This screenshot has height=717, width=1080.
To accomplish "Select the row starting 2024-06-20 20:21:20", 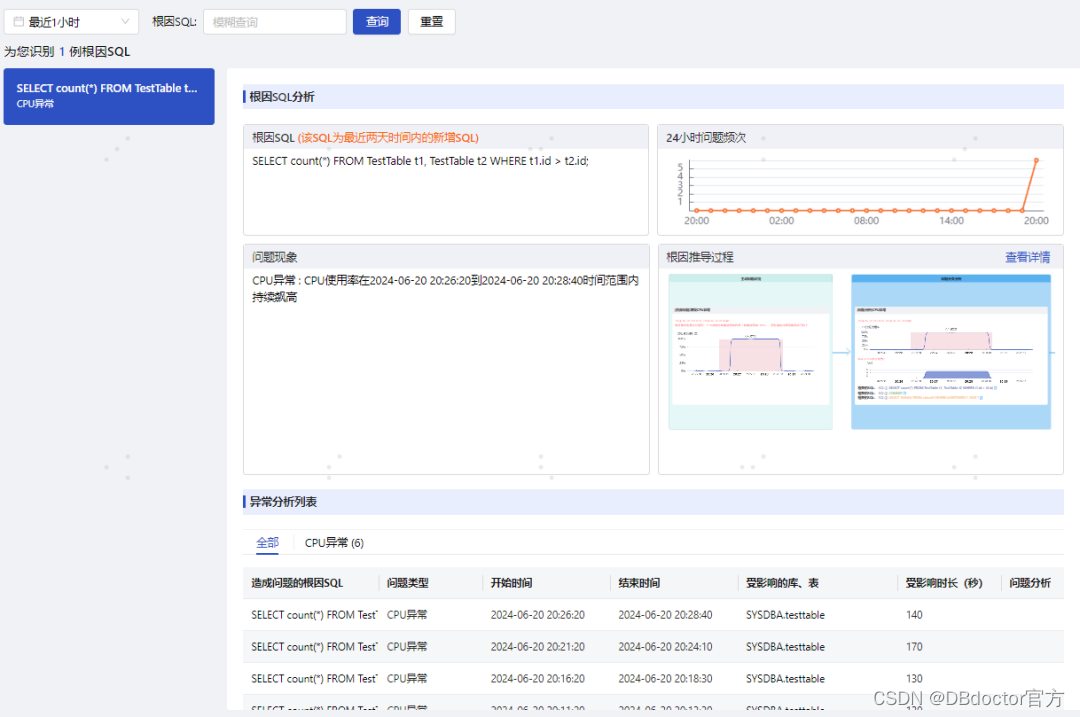I will pyautogui.click(x=653, y=647).
